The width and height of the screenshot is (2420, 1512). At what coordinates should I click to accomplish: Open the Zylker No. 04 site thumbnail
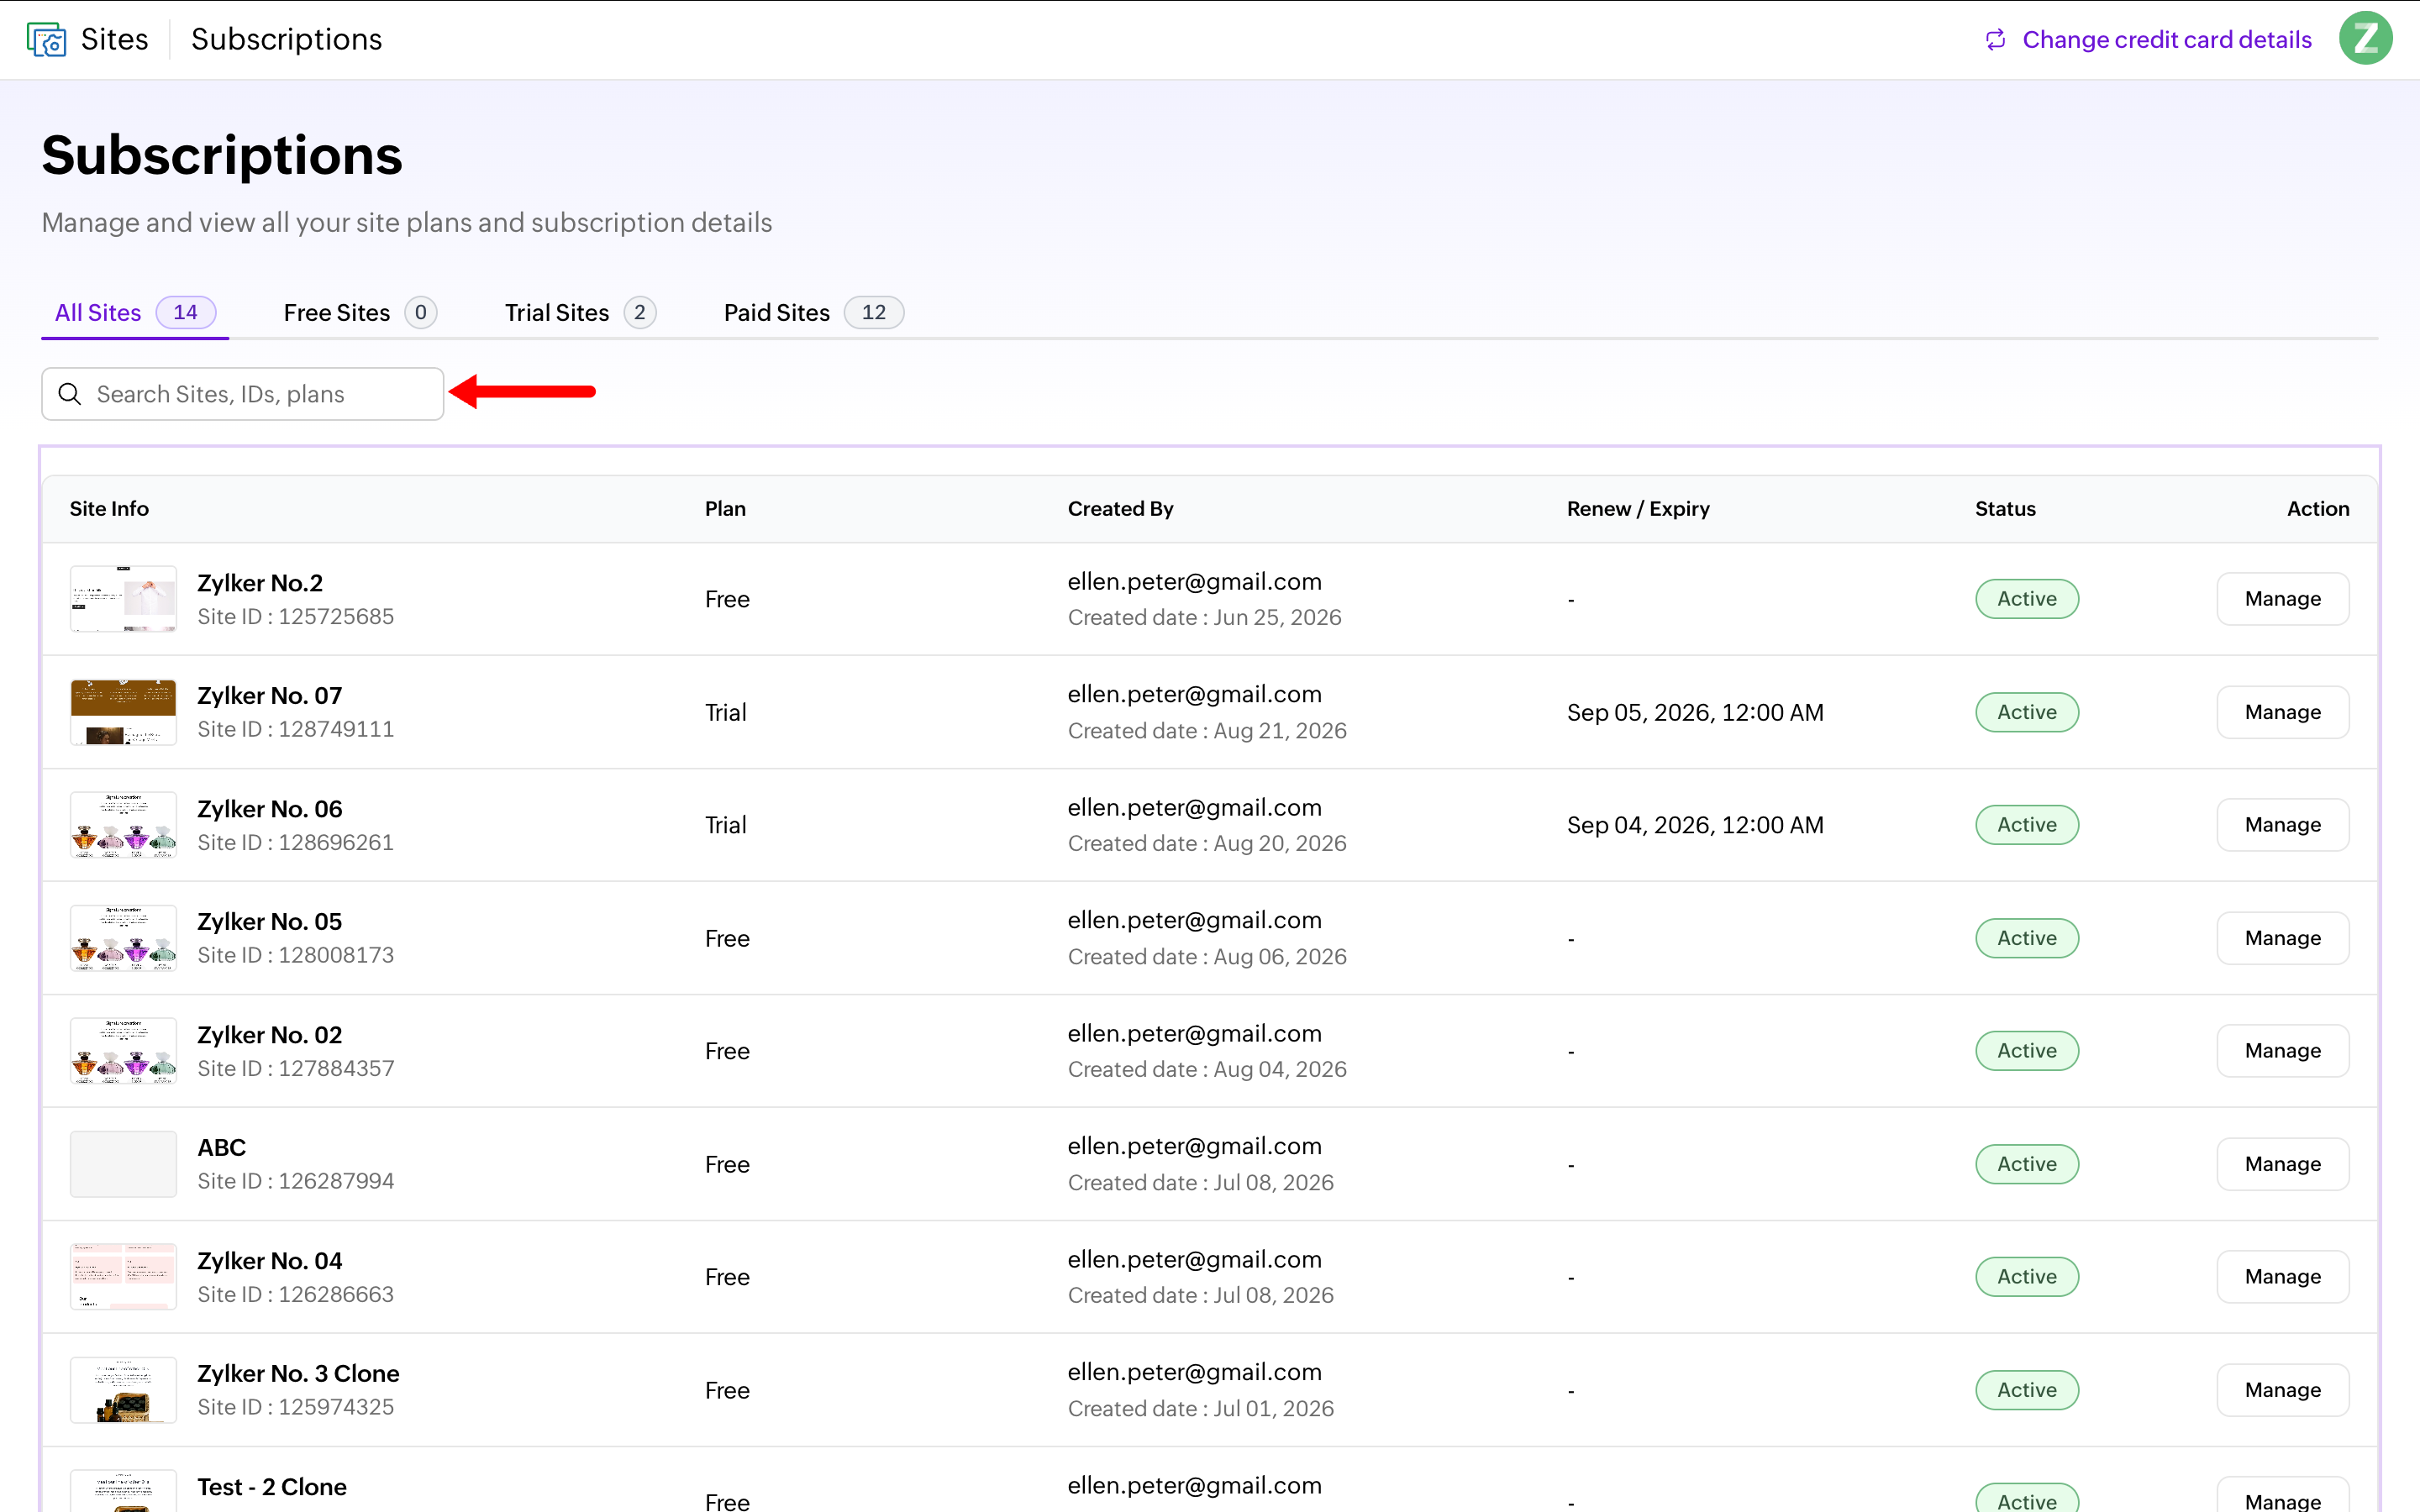click(x=123, y=1277)
